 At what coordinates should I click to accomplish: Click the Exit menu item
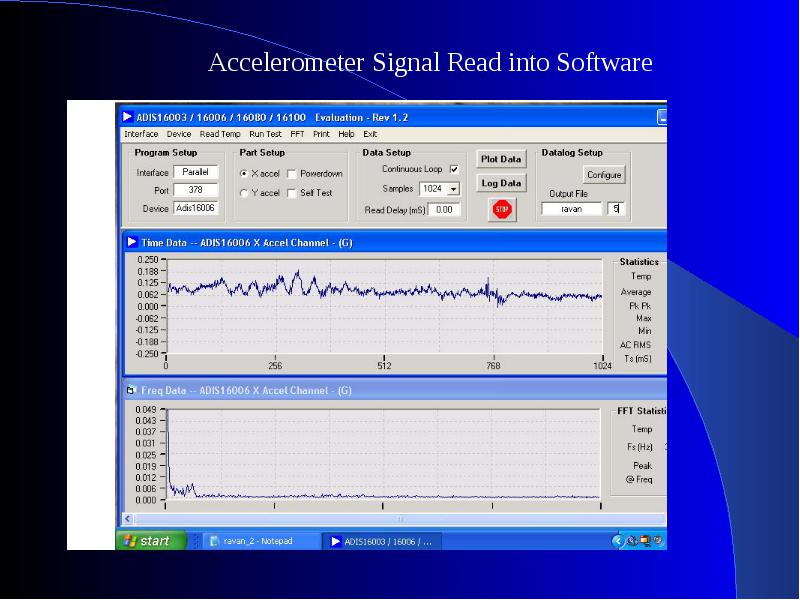pos(370,134)
